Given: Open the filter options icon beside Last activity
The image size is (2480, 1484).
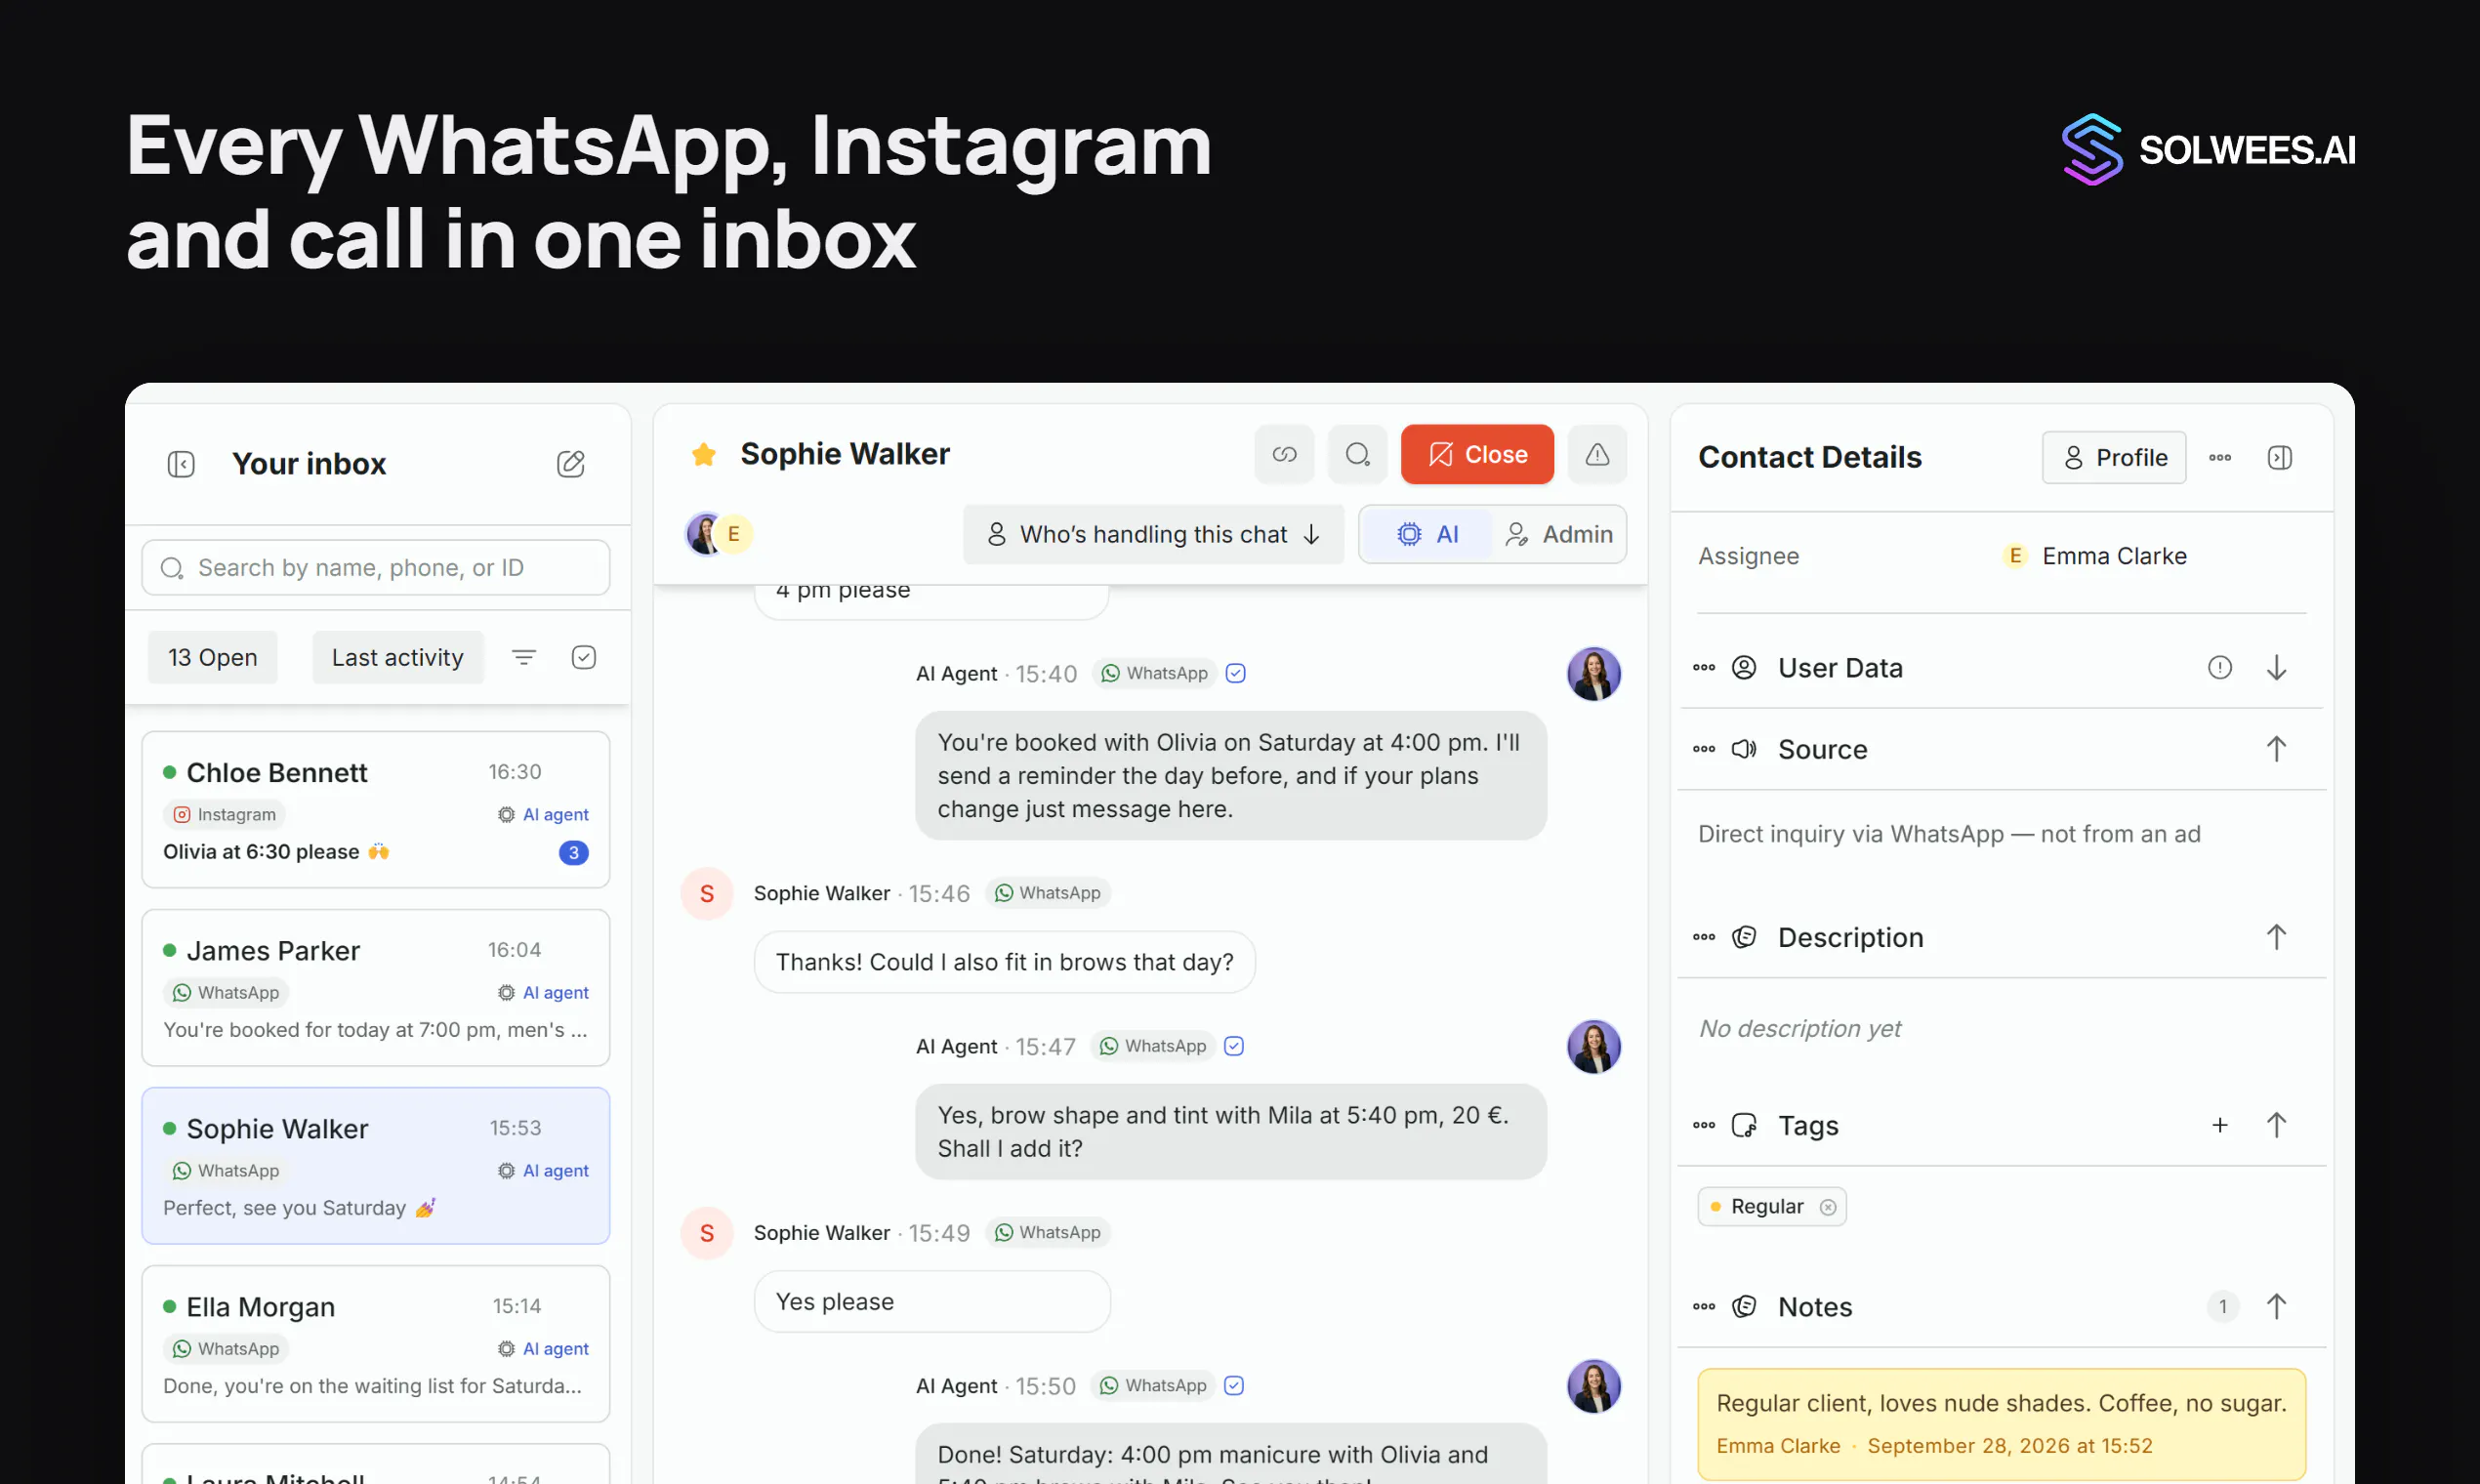Looking at the screenshot, I should tap(524, 657).
